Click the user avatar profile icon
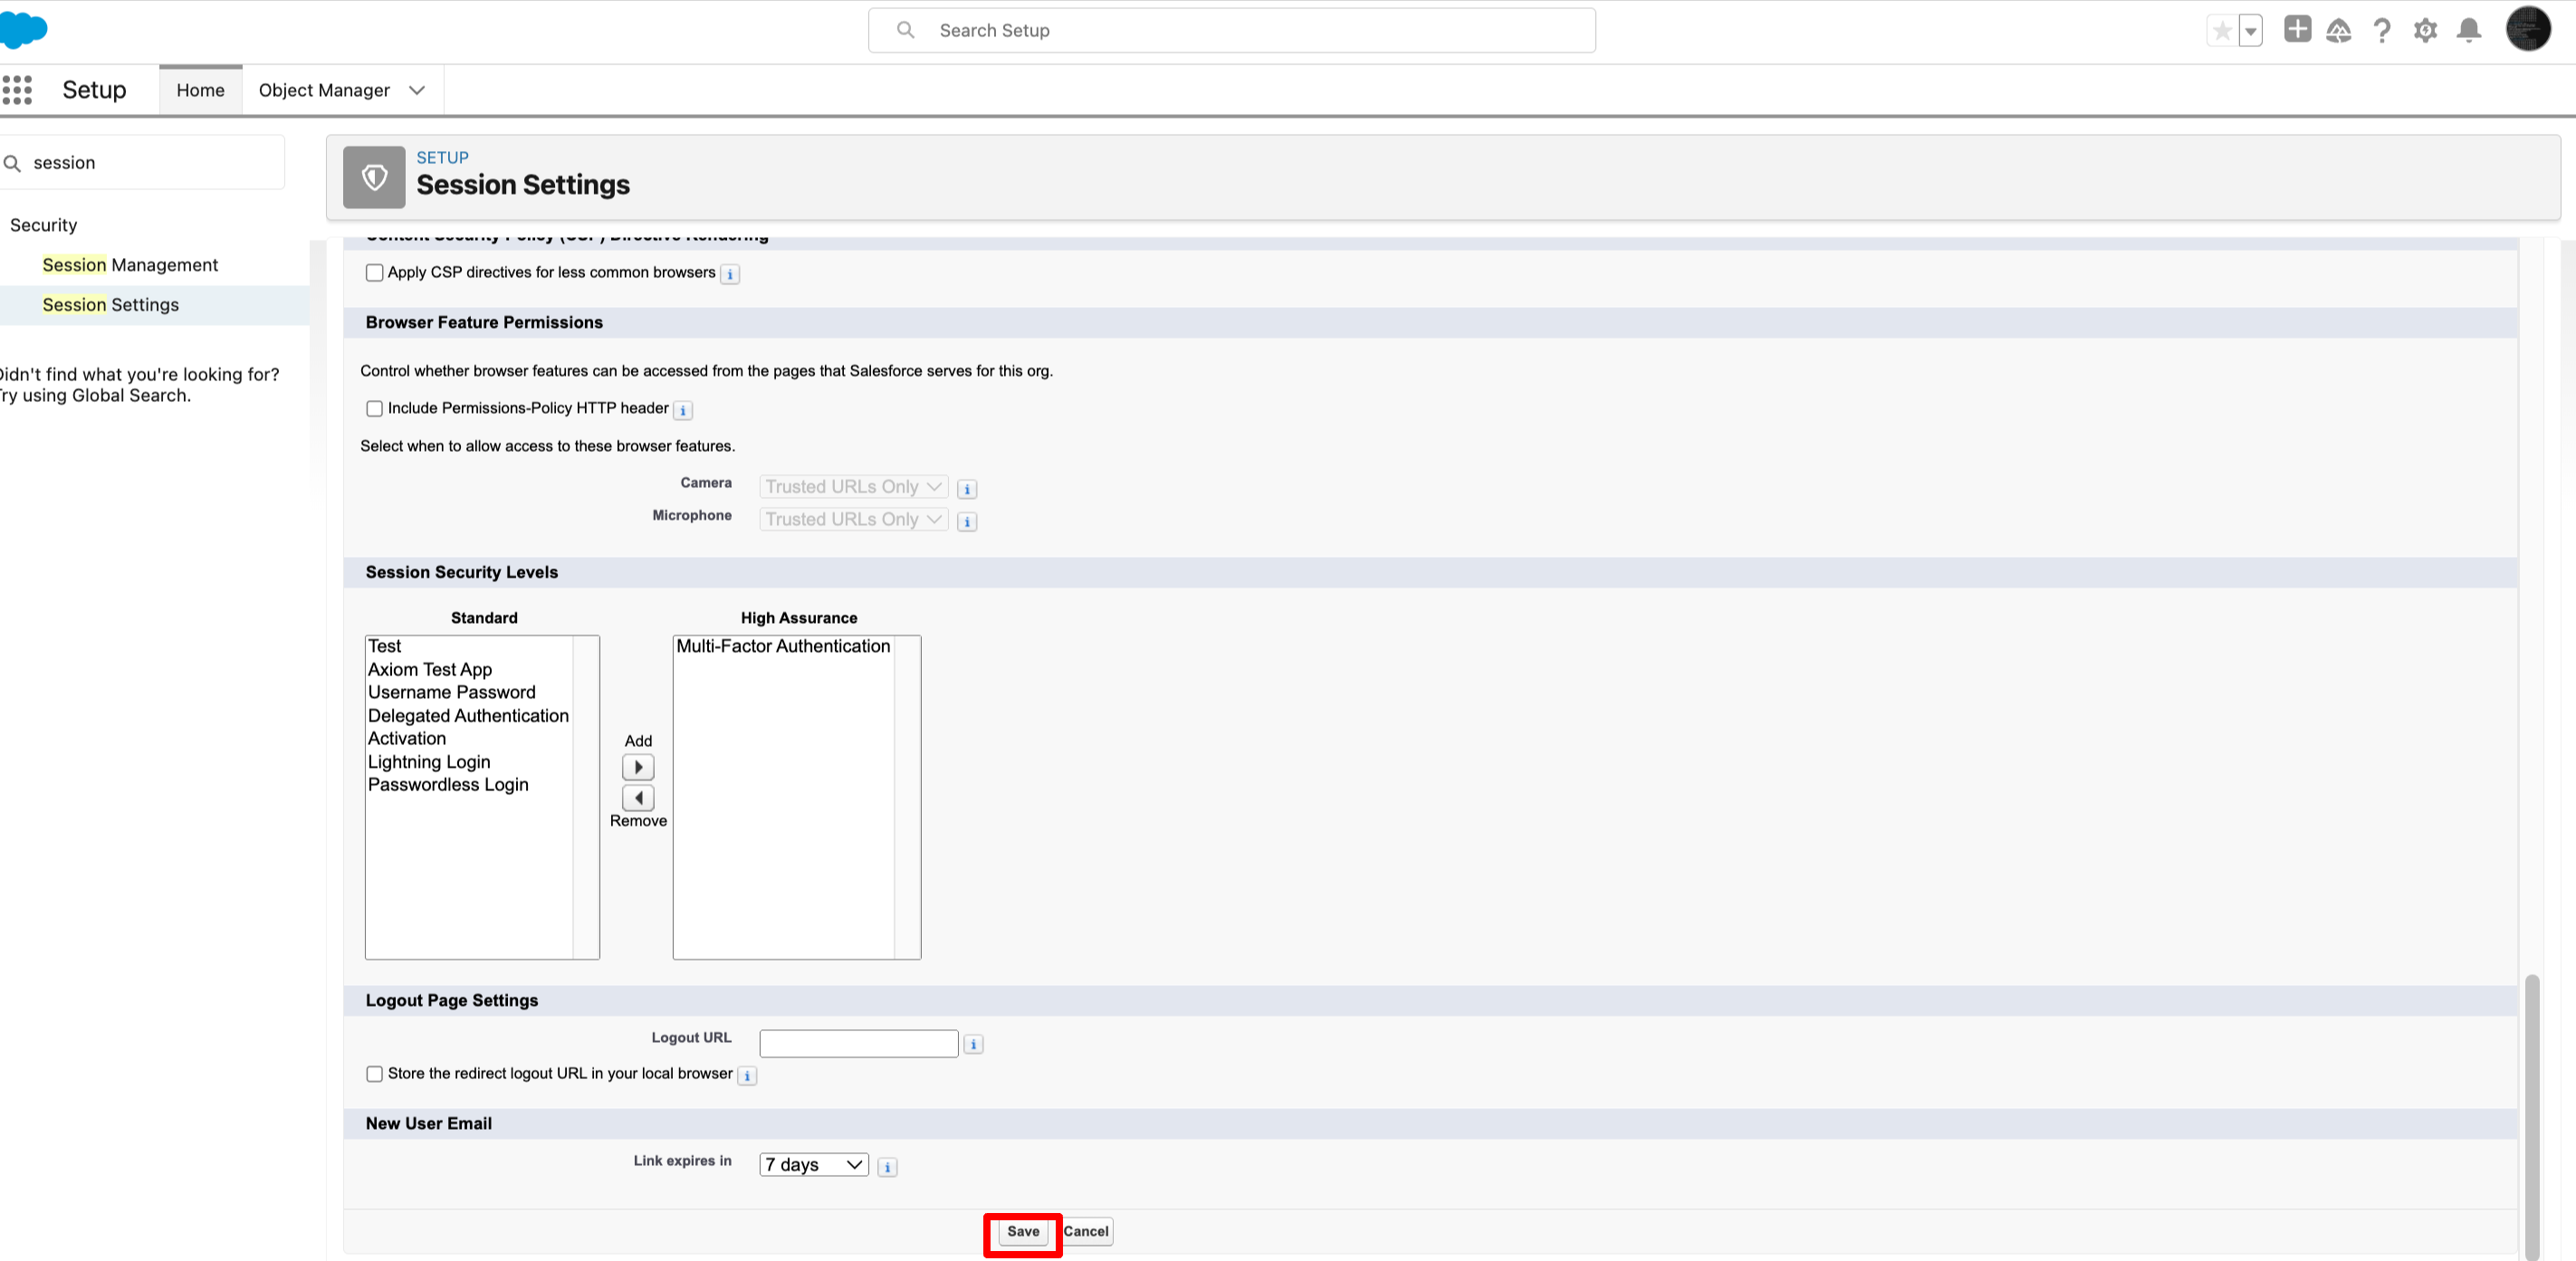Screen dimensions: 2576x1261 pos(2527,29)
